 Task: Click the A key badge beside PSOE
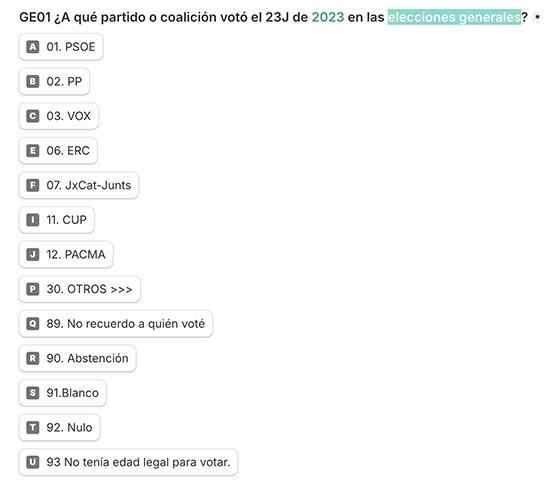pyautogui.click(x=33, y=47)
